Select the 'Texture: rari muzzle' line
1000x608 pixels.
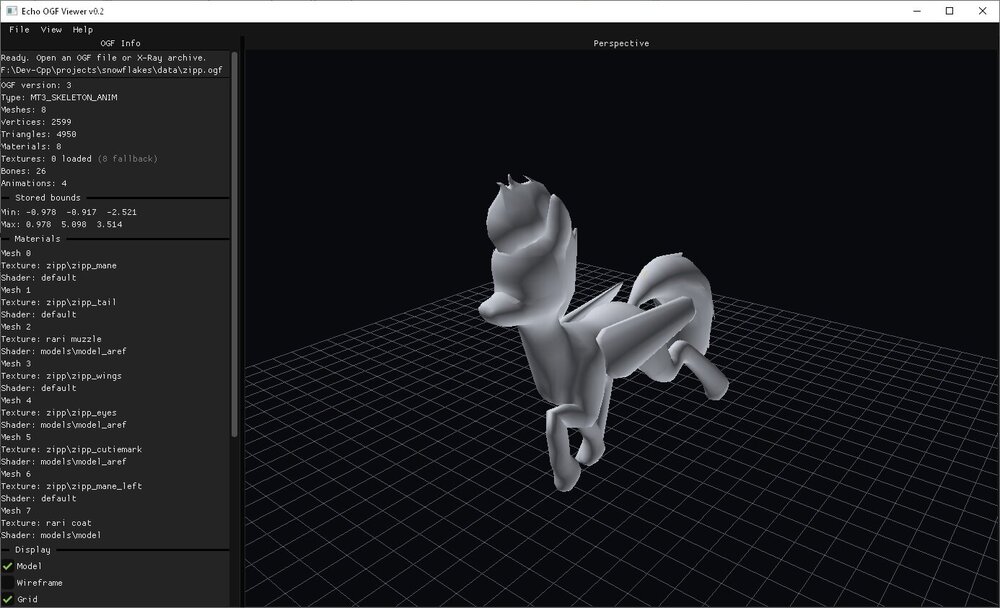51,339
